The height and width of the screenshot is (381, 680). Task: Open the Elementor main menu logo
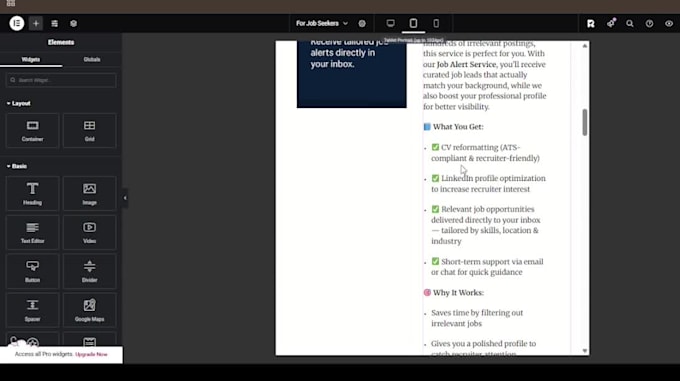pos(16,23)
